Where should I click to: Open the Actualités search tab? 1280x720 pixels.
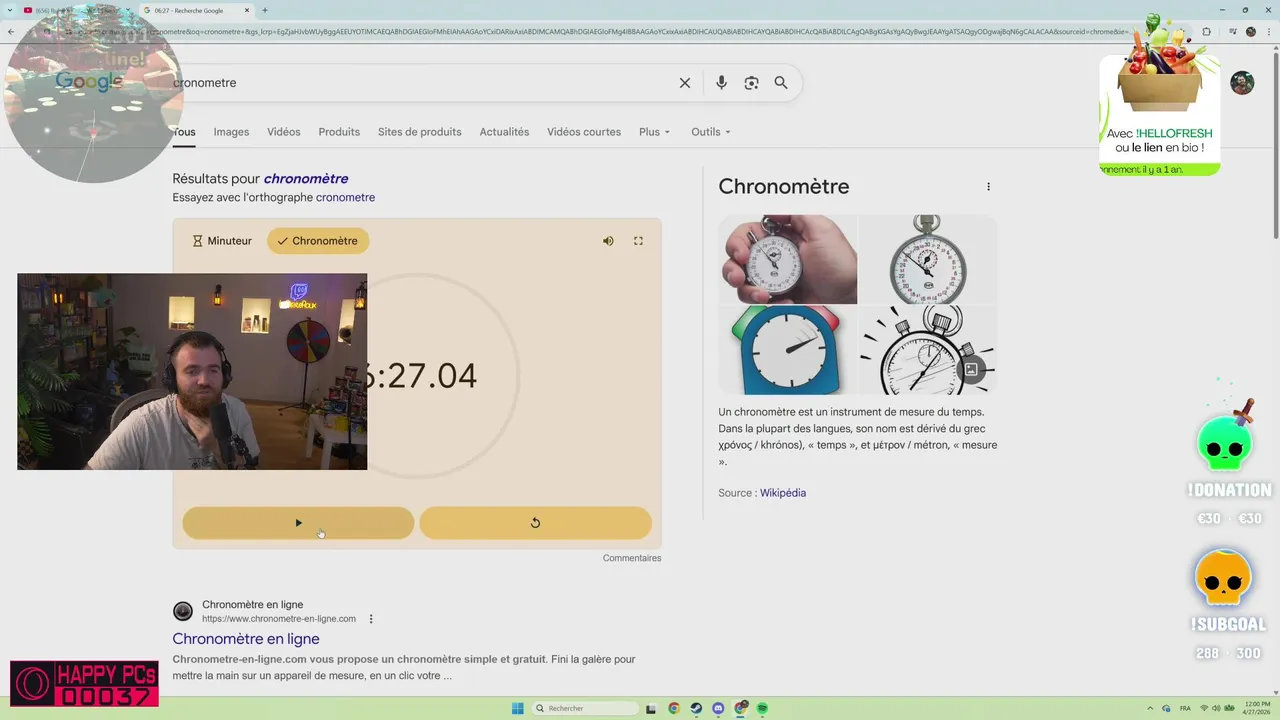click(504, 132)
